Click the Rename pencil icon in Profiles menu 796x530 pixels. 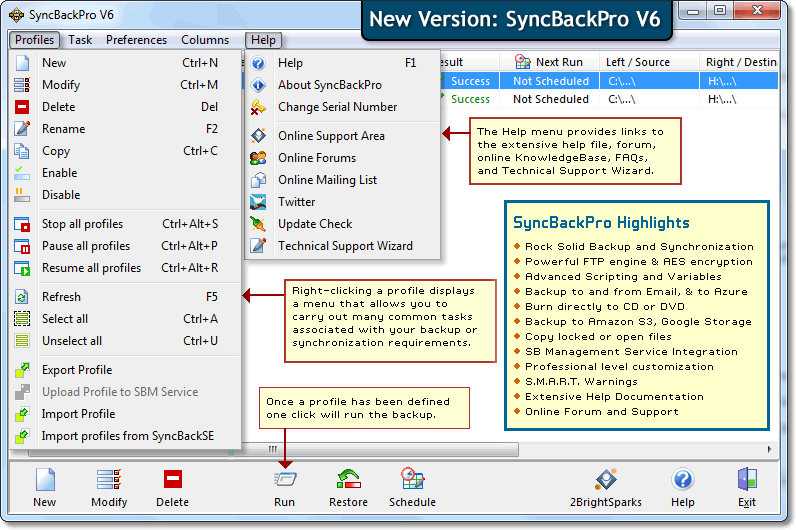click(22, 128)
